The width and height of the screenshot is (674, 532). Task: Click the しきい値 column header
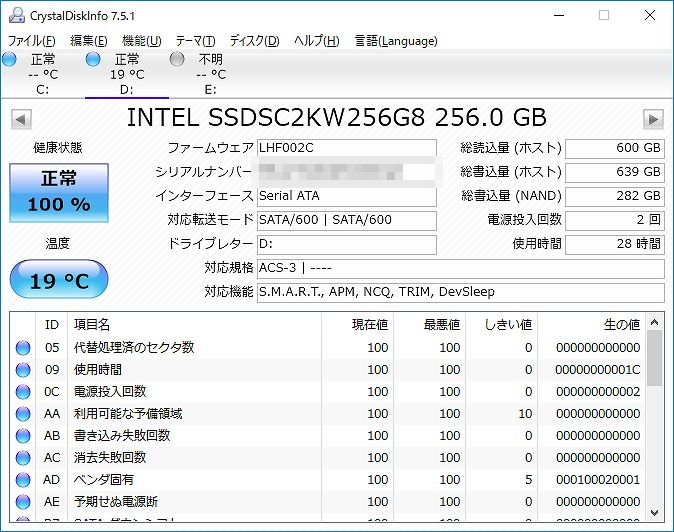click(x=502, y=325)
